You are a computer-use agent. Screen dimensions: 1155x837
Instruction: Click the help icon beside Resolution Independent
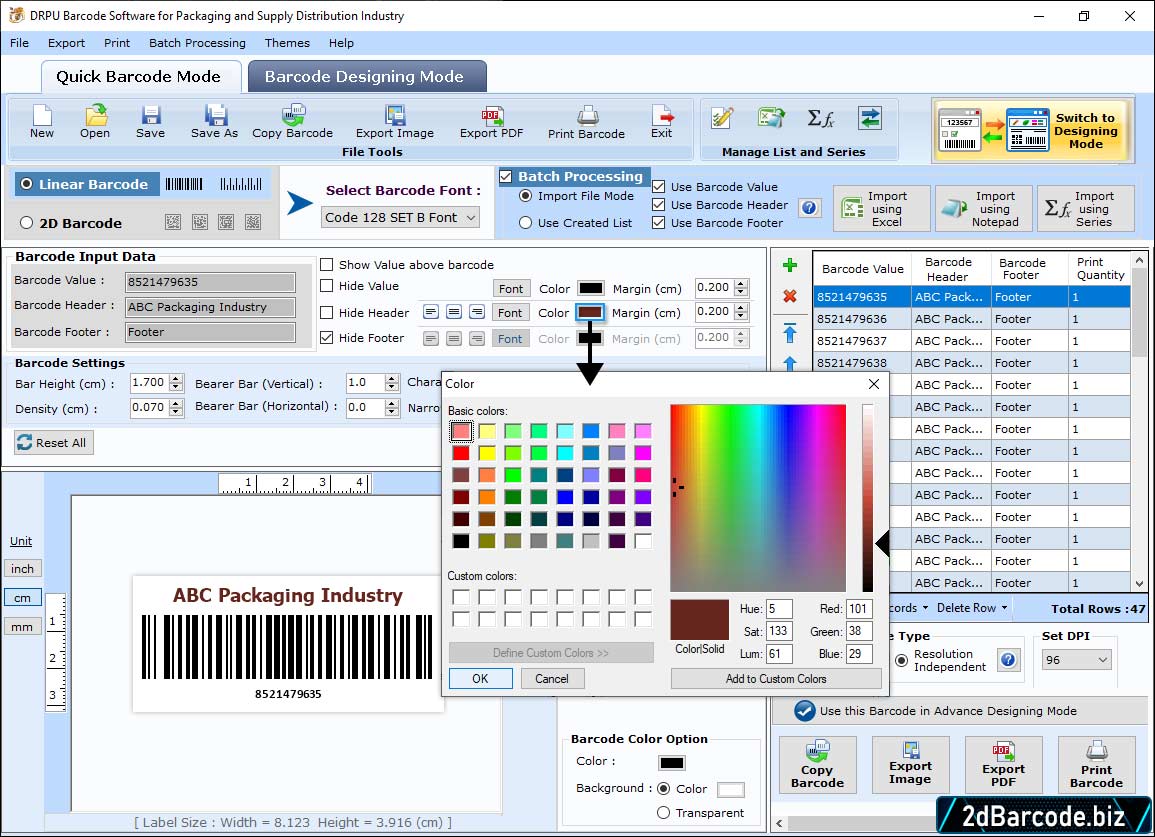point(1008,659)
